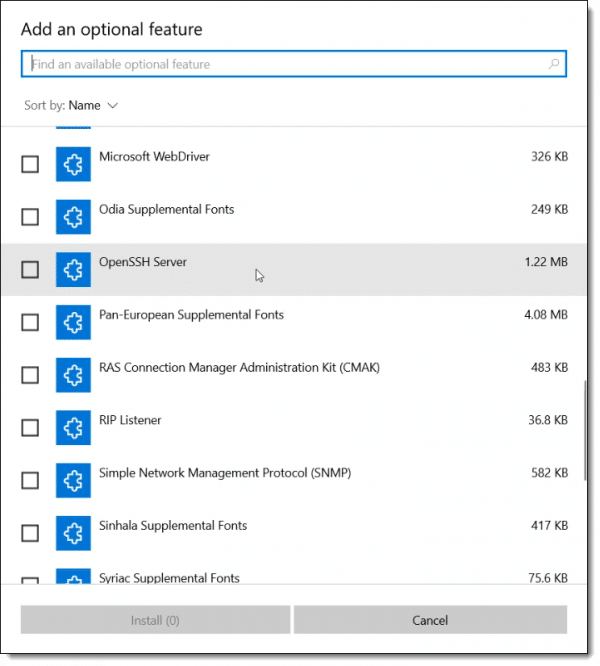The height and width of the screenshot is (666, 600).
Task: Click Pan-European Supplemental Fonts text
Action: [191, 315]
